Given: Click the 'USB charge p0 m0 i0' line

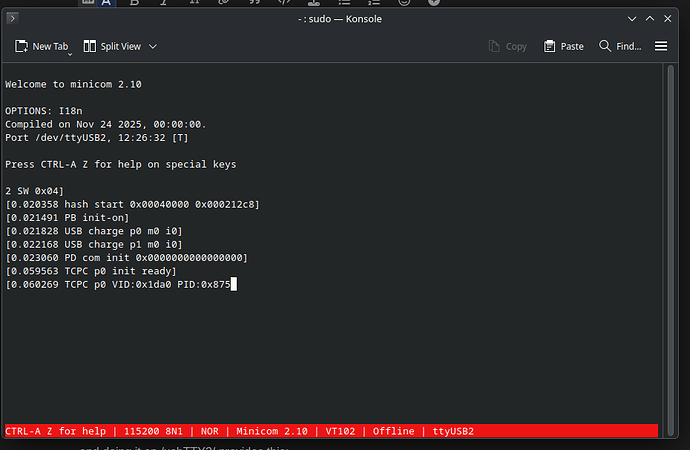Looking at the screenshot, I should pyautogui.click(x=94, y=231).
